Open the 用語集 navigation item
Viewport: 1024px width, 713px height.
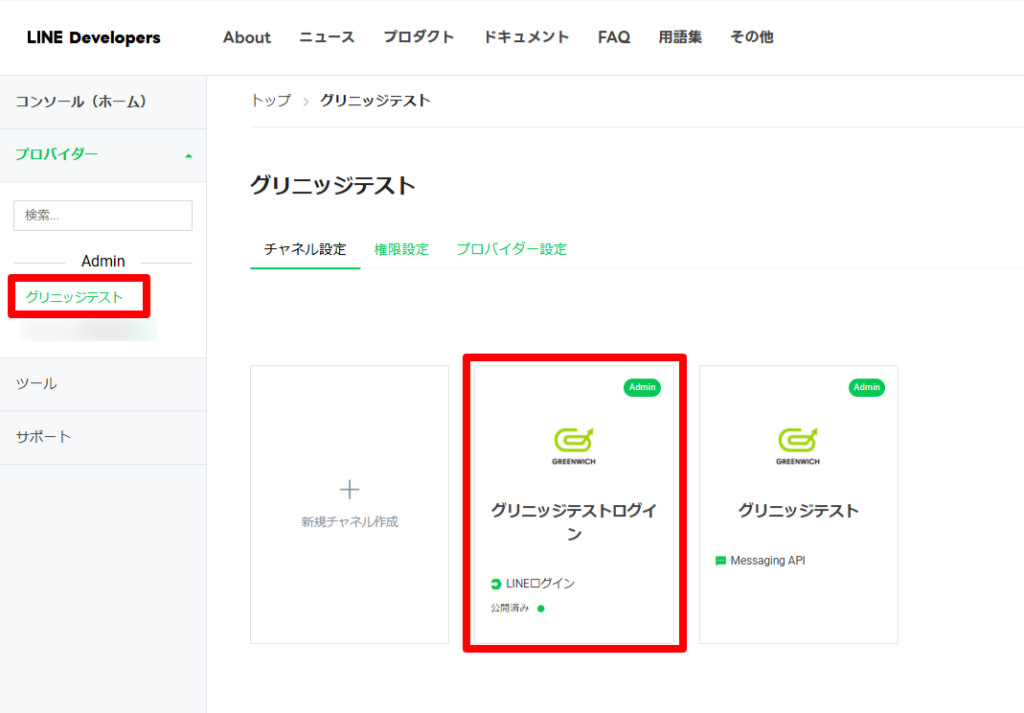[x=680, y=37]
